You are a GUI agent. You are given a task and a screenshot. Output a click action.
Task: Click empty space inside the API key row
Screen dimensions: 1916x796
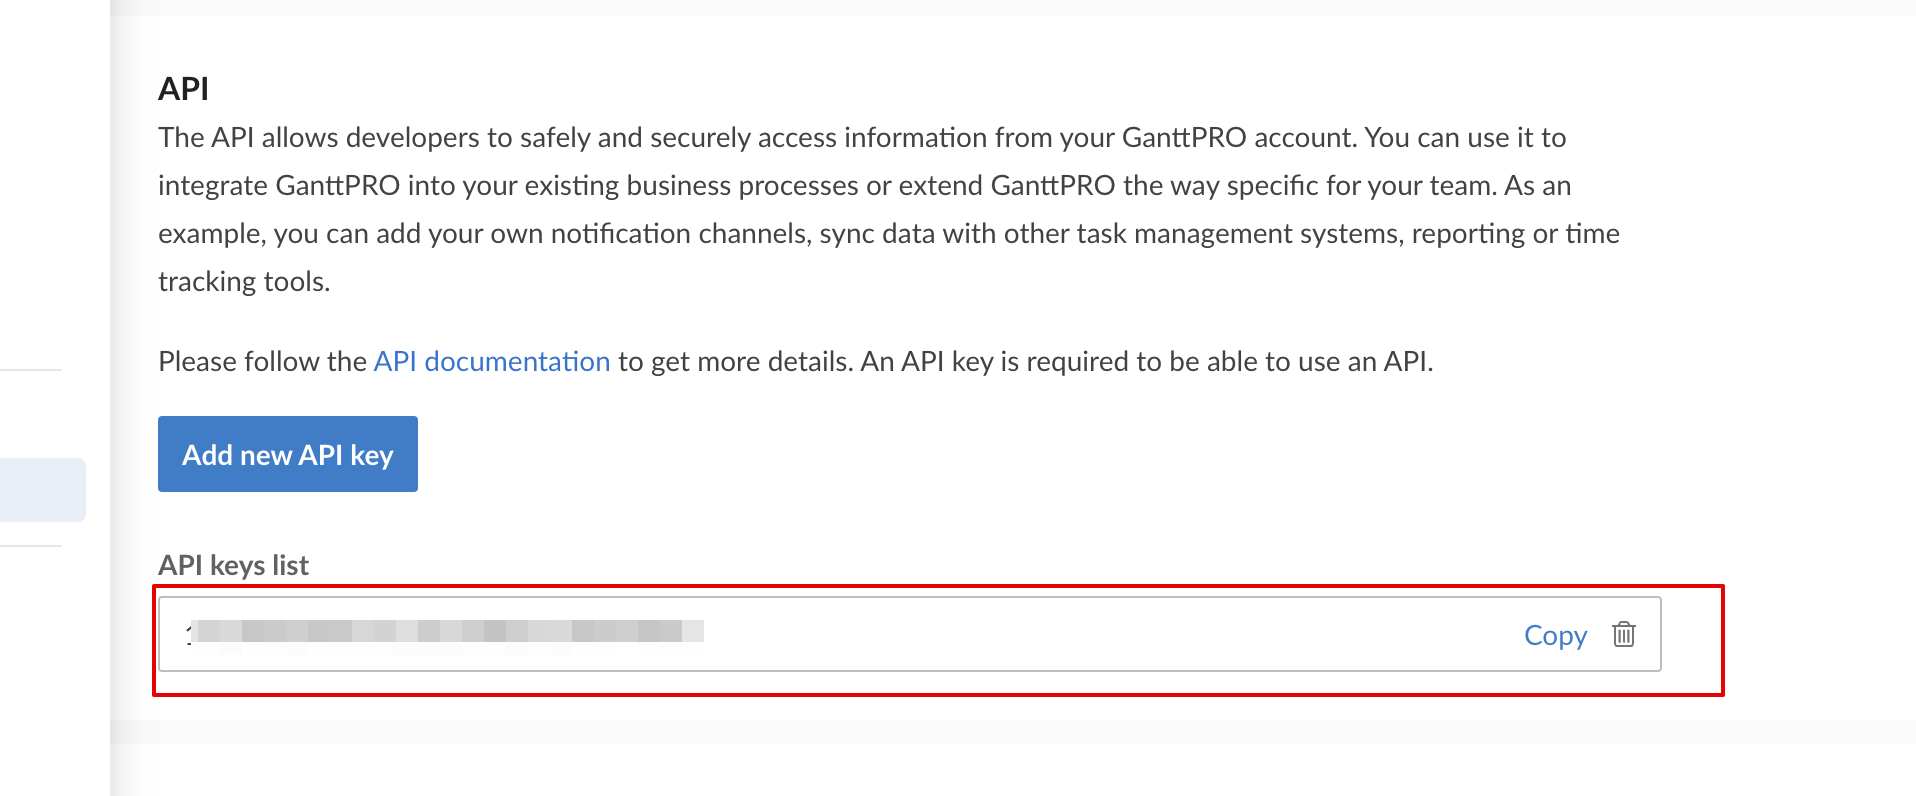(1100, 634)
